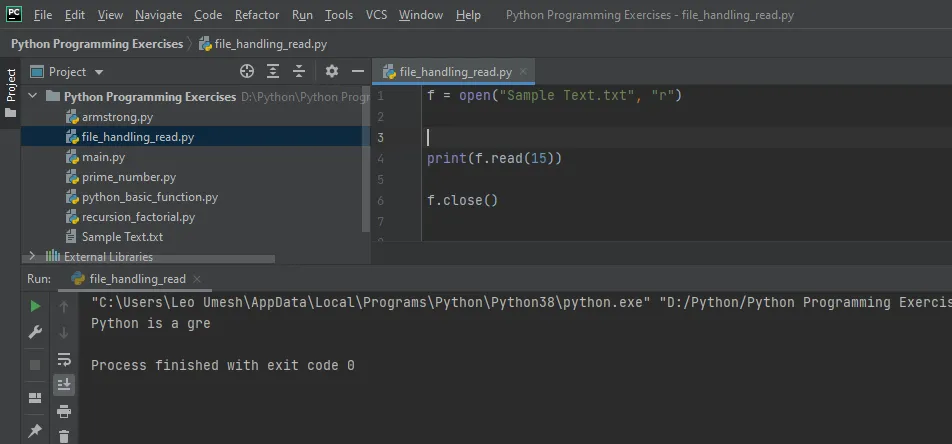Toggle Scroll to End in run console
The image size is (952, 444).
pyautogui.click(x=64, y=384)
